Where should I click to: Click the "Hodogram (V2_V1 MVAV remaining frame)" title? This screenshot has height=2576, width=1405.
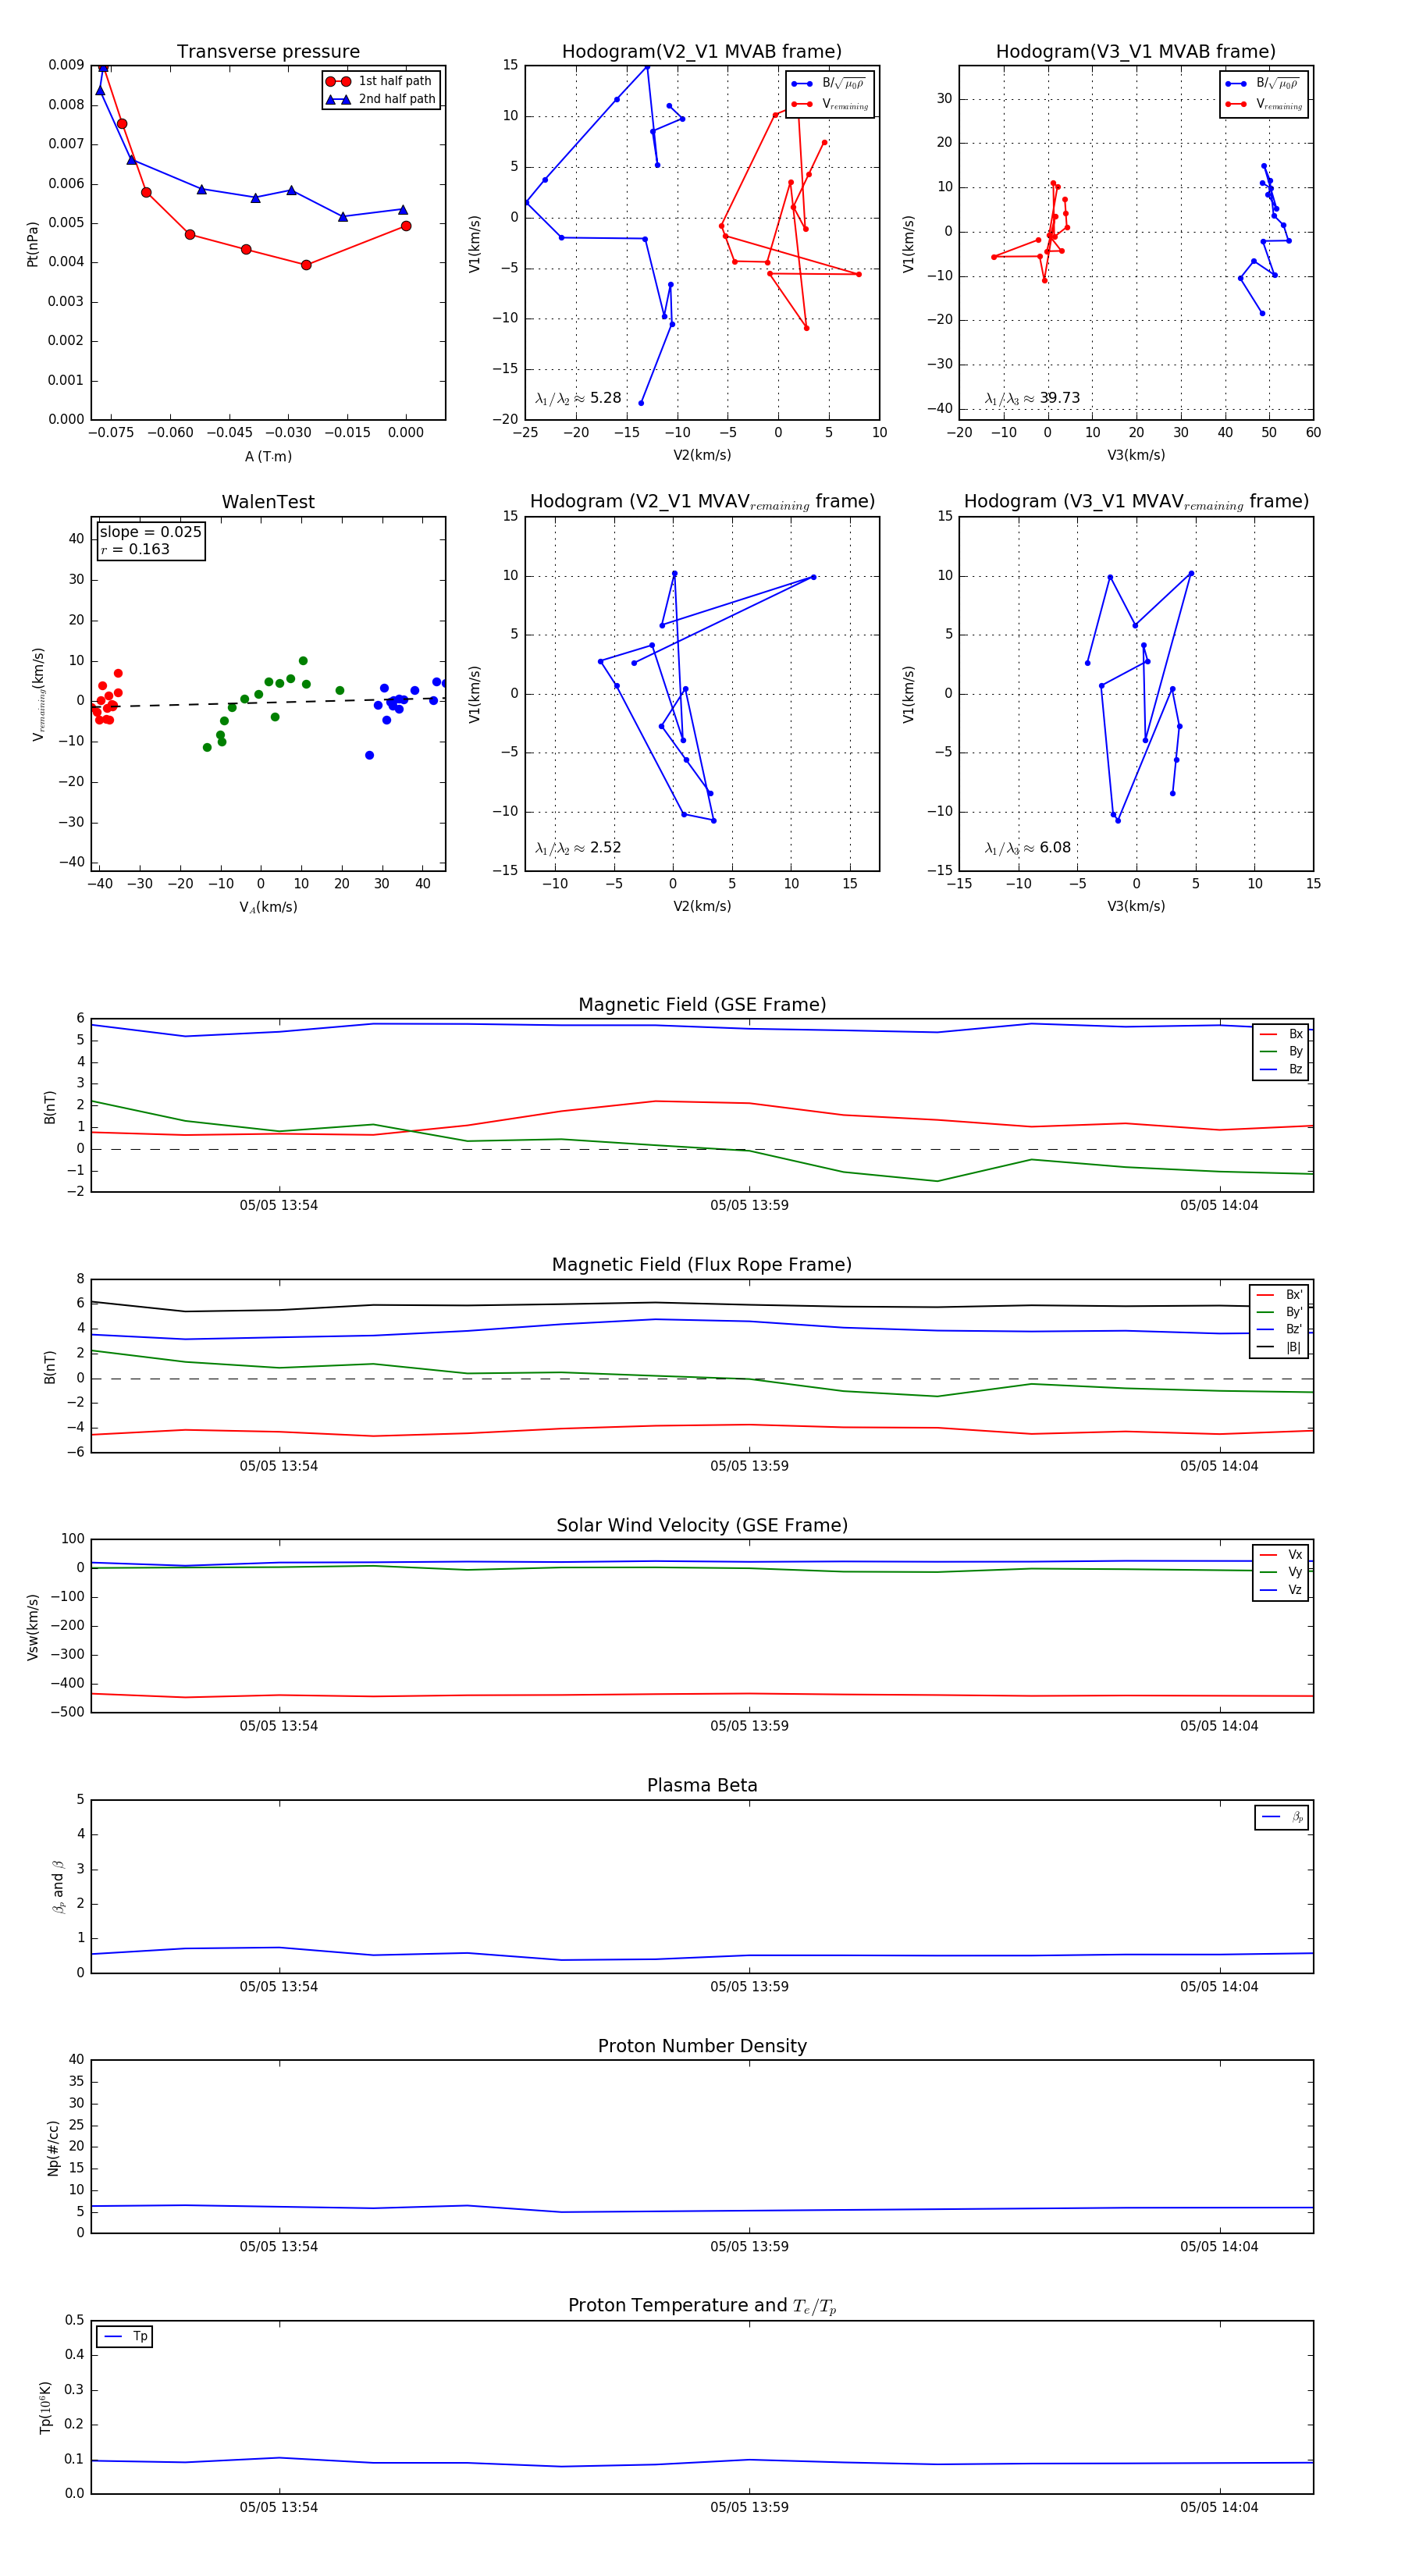702,502
